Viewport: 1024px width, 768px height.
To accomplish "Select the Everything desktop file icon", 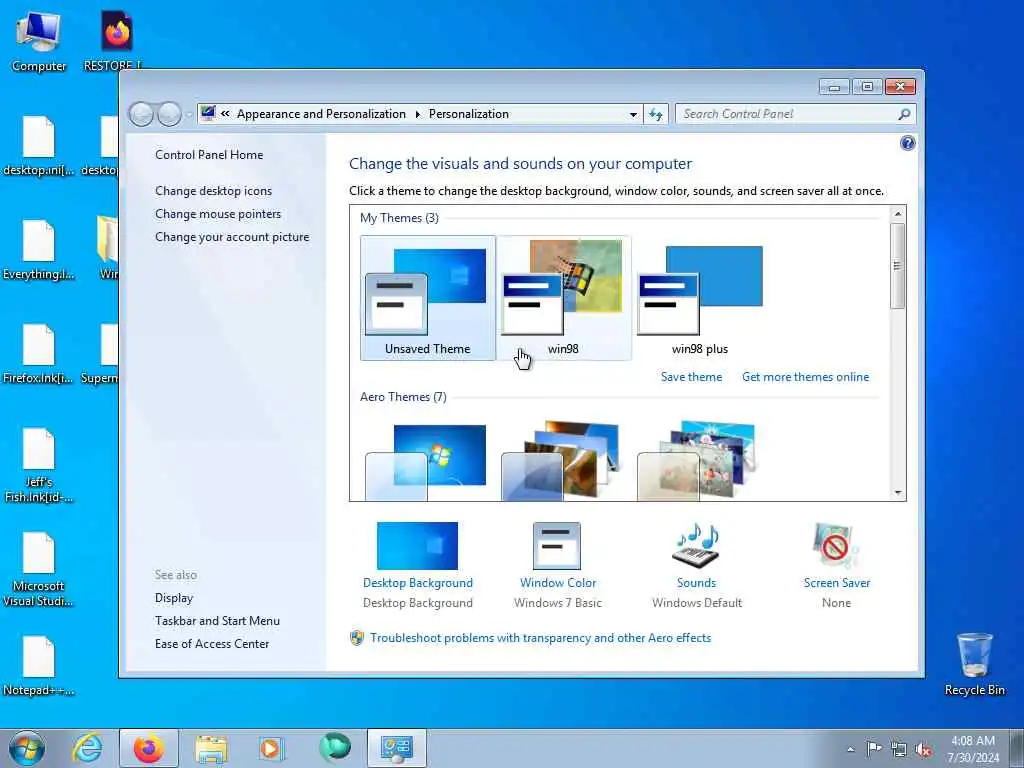I will click(39, 250).
